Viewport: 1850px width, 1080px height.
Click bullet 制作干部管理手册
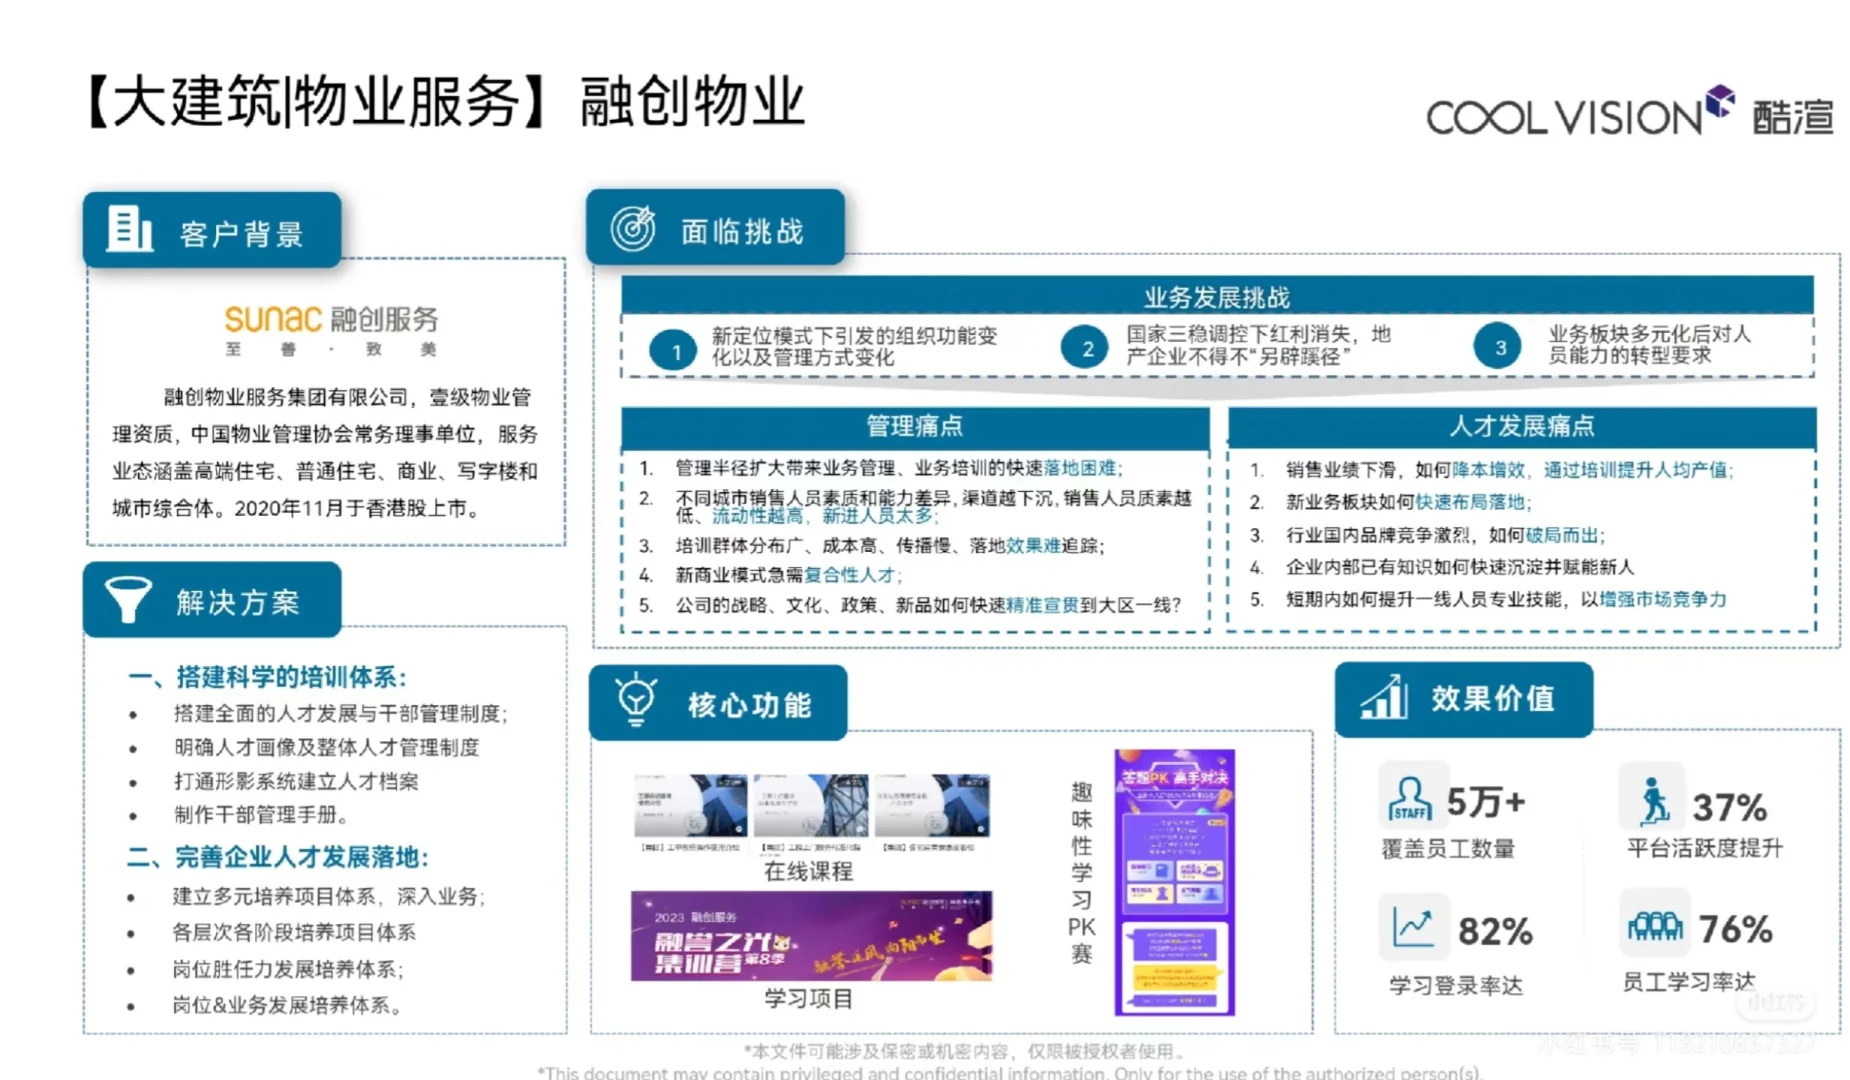(x=262, y=814)
